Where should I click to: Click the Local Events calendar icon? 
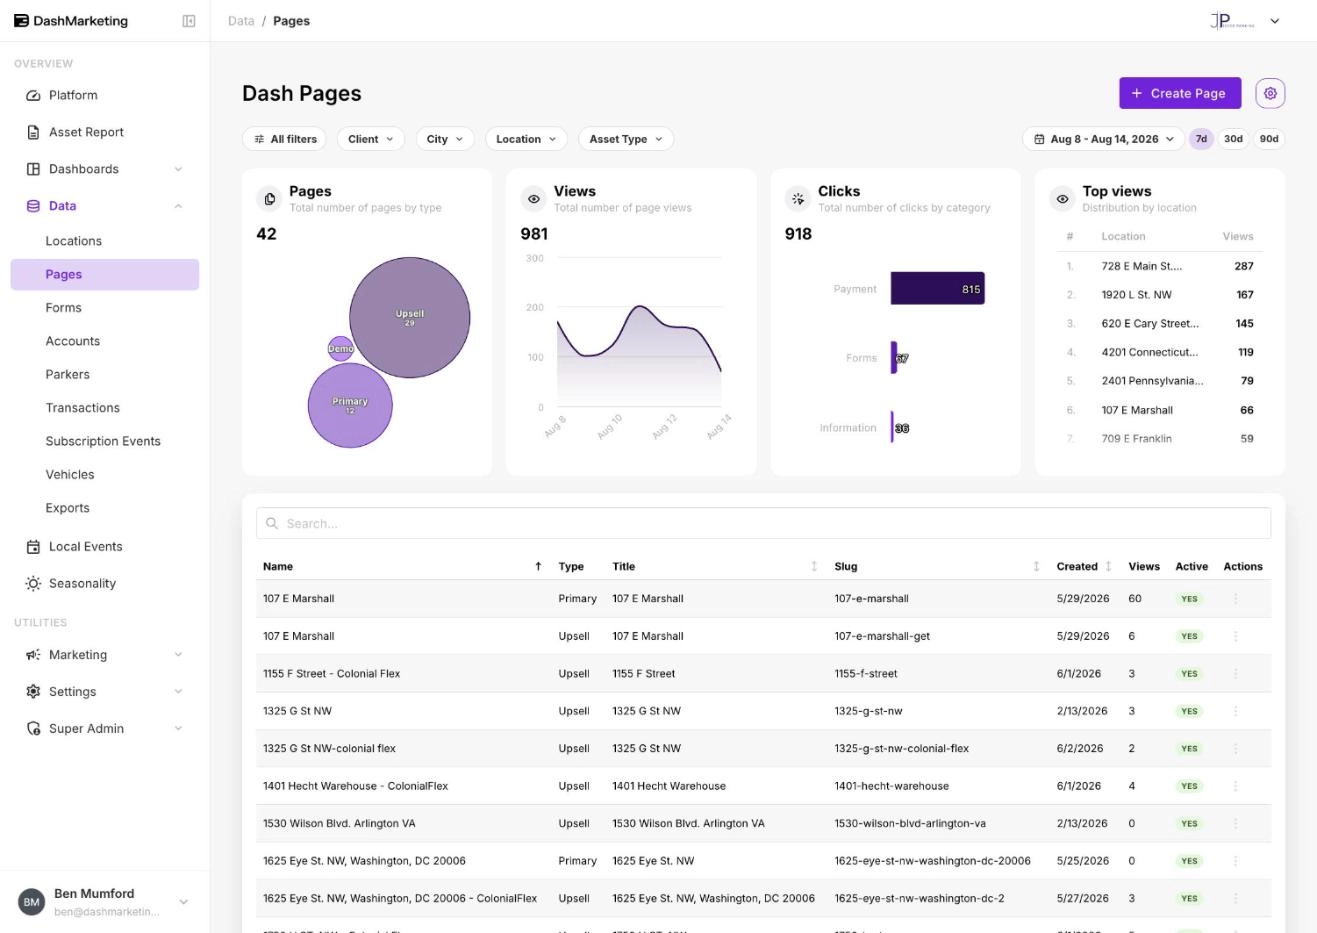pyautogui.click(x=33, y=546)
